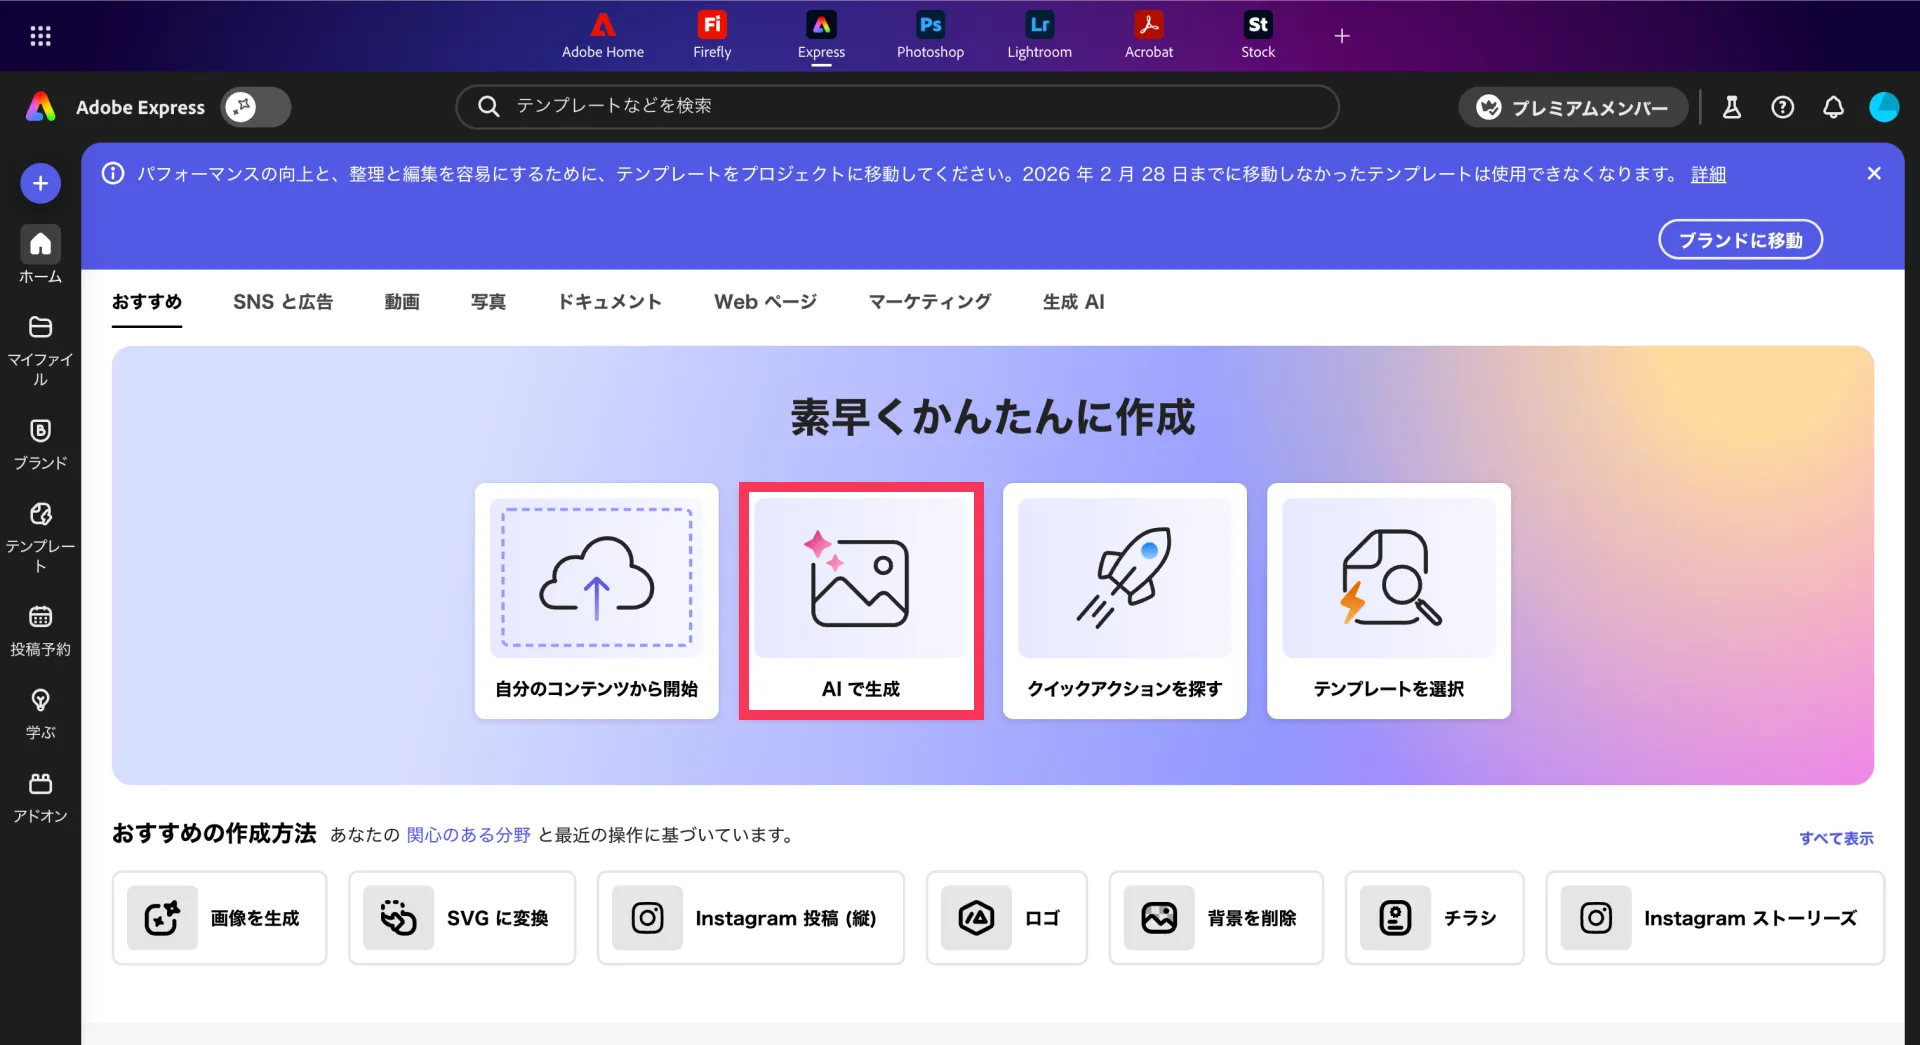Click the notifications bell icon
The height and width of the screenshot is (1045, 1920).
tap(1833, 107)
